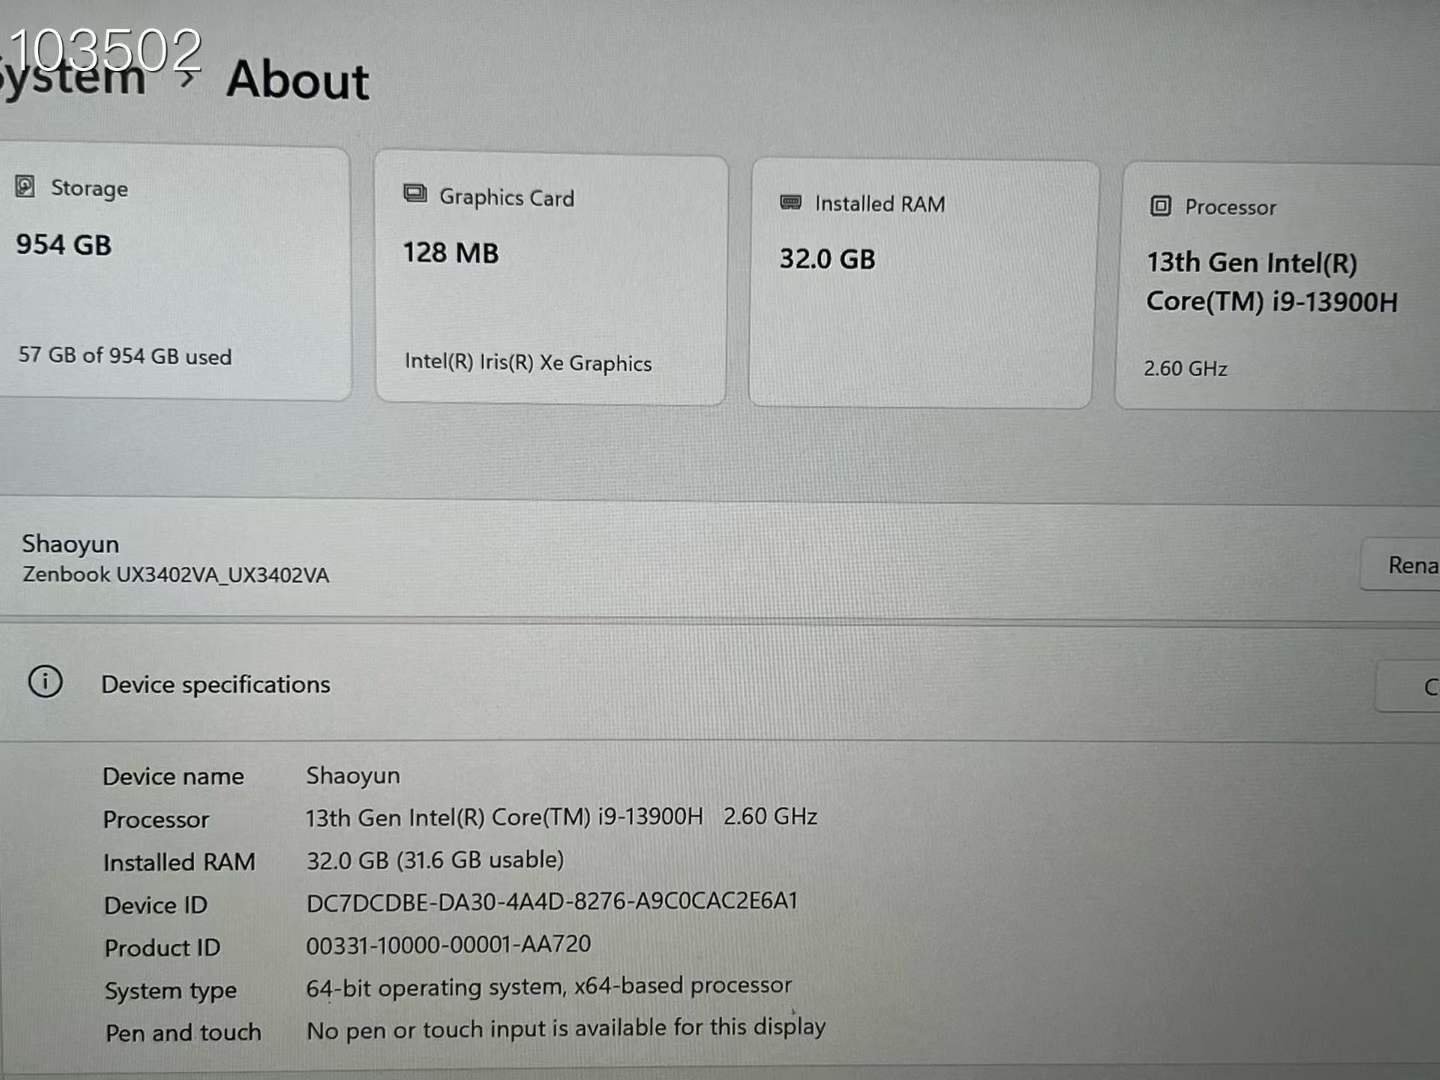The width and height of the screenshot is (1440, 1080).
Task: Open the Graphics Card 128 MB card
Action: point(550,279)
